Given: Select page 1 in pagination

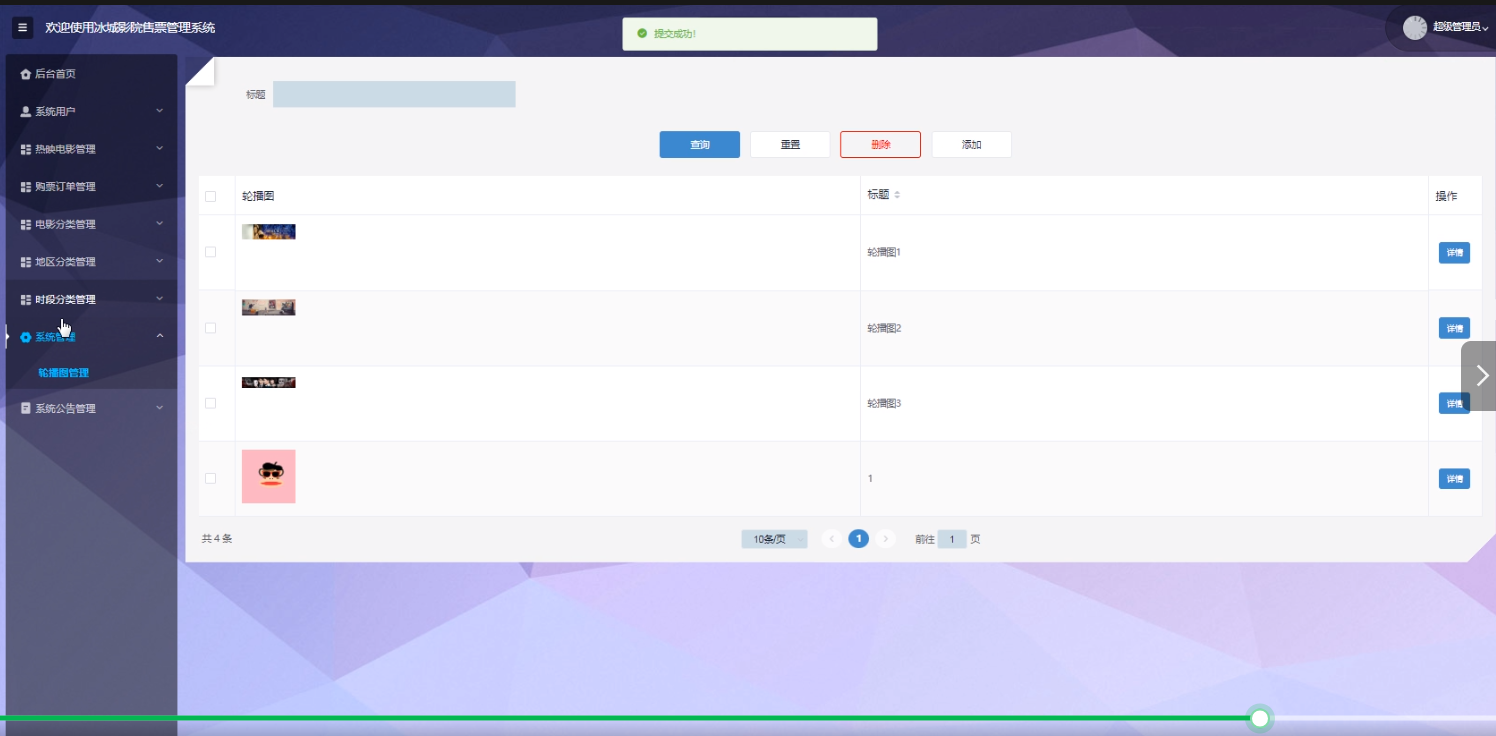Looking at the screenshot, I should pyautogui.click(x=858, y=539).
